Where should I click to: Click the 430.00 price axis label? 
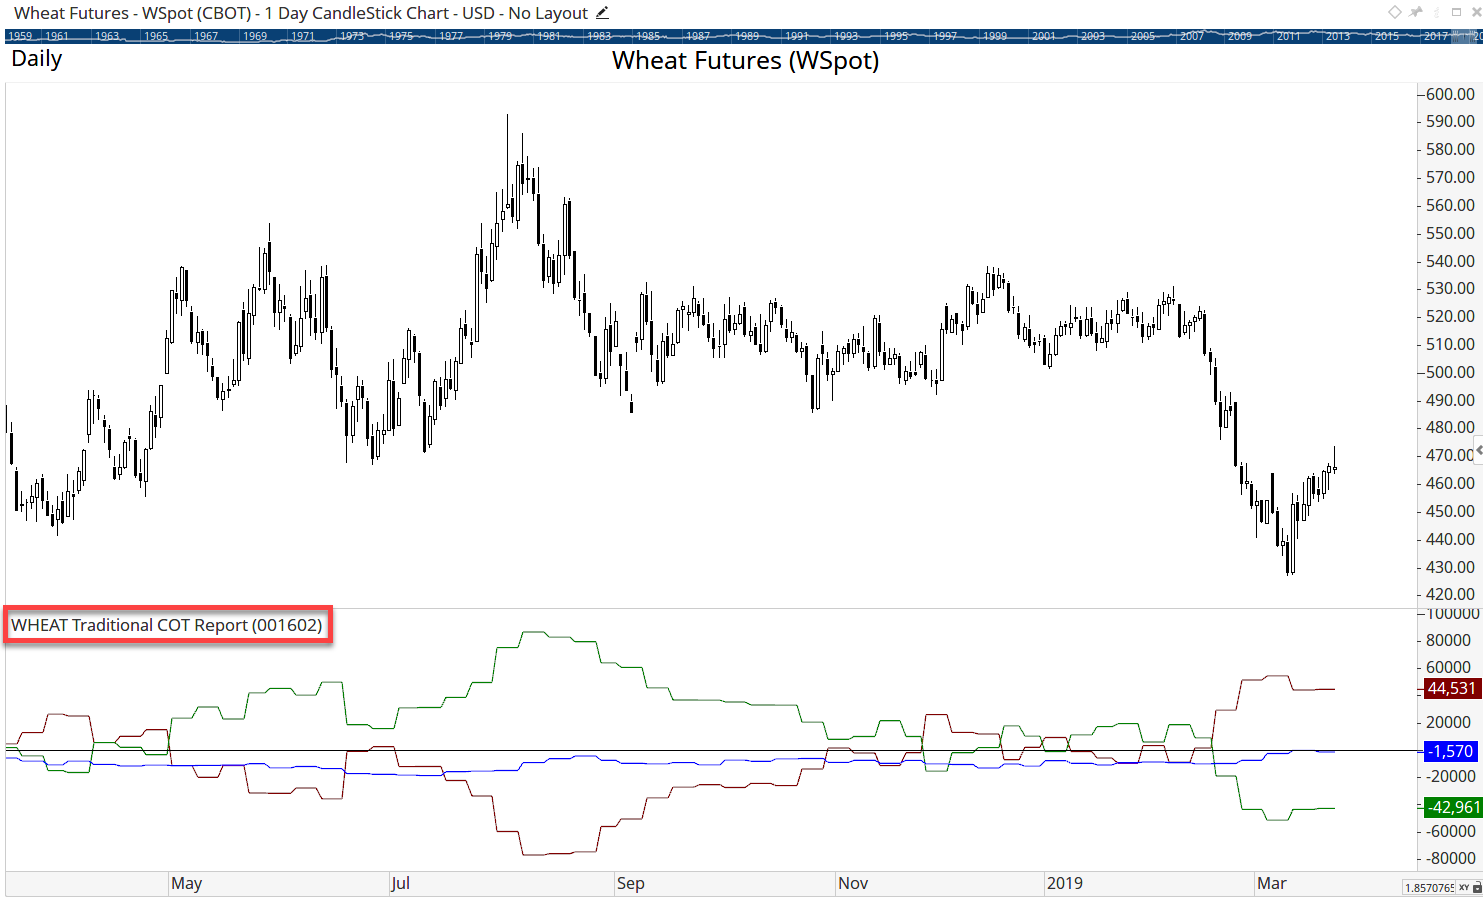tap(1450, 567)
